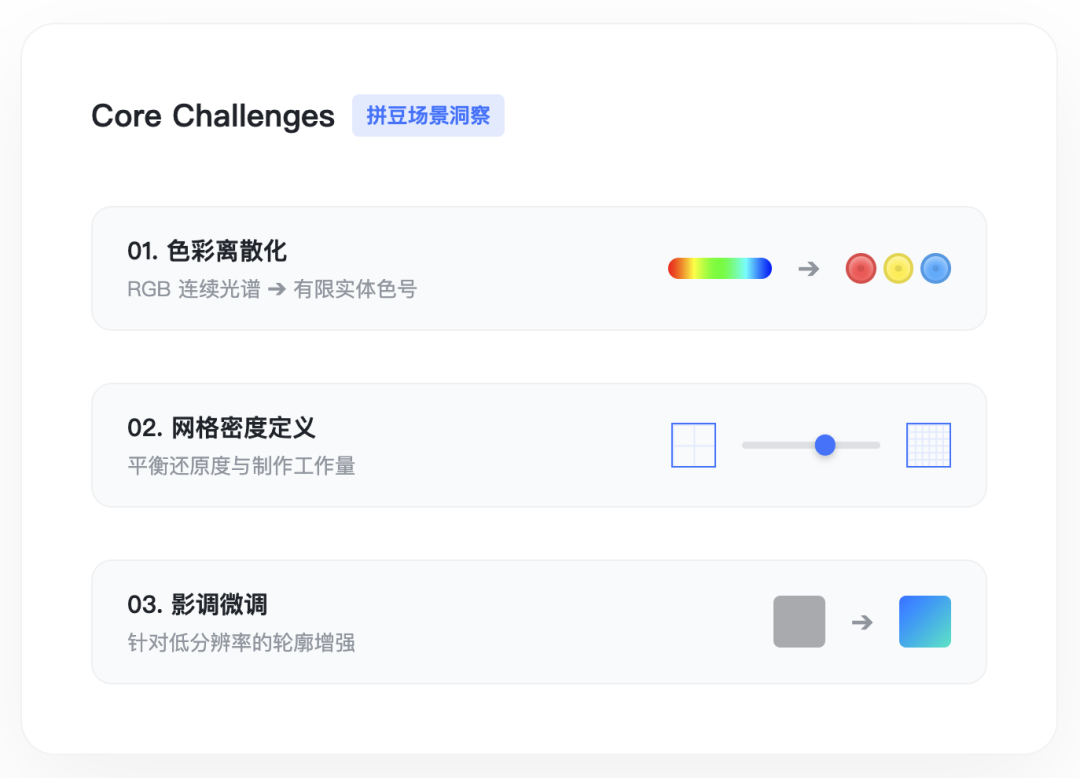Click the arrow between gray and gradient squares
This screenshot has width=1080, height=778.
(862, 622)
